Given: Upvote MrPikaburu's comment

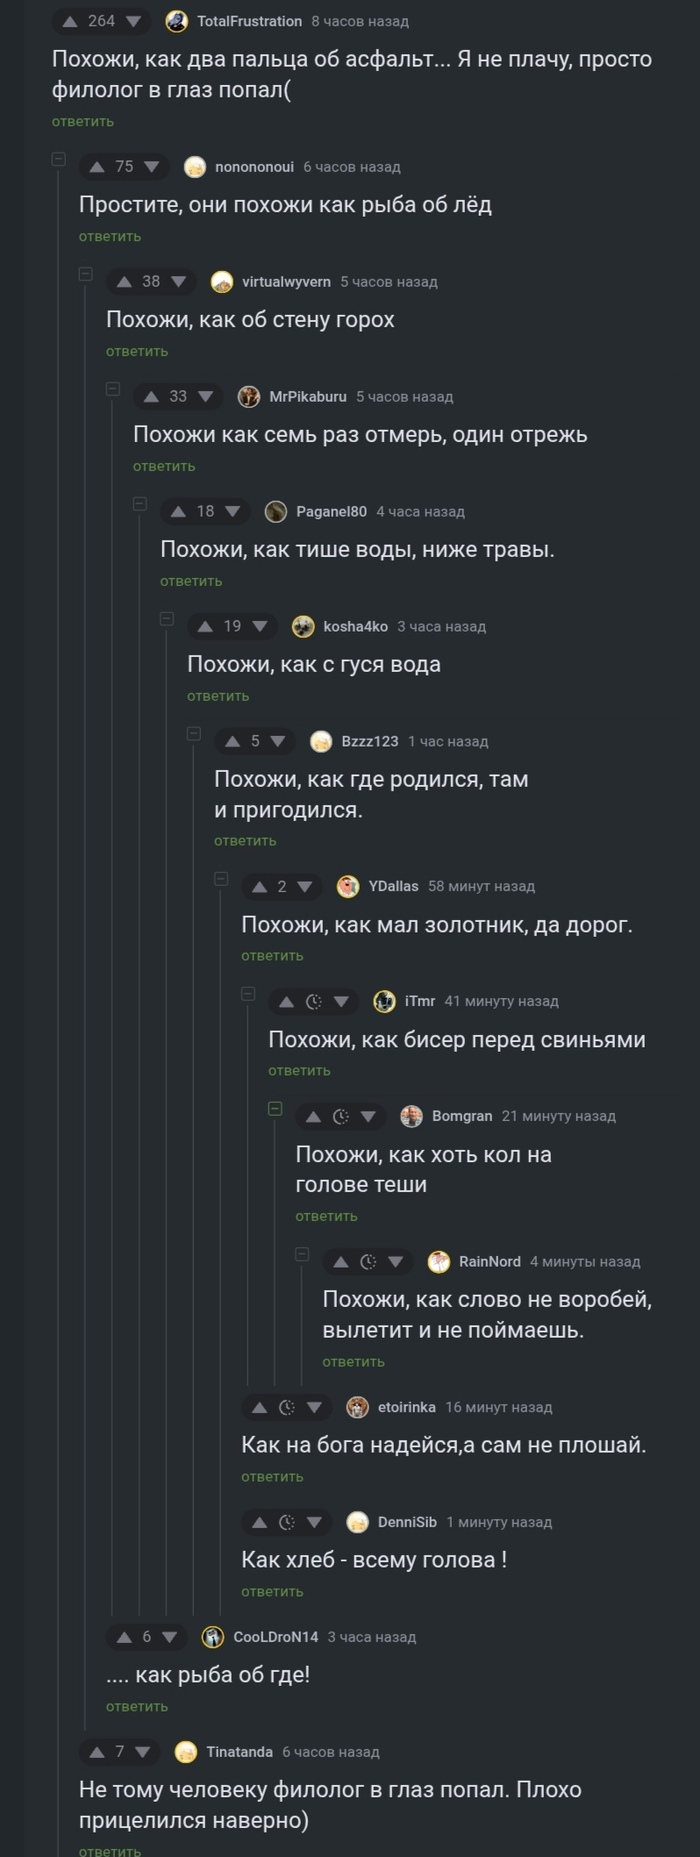Looking at the screenshot, I should click(151, 397).
